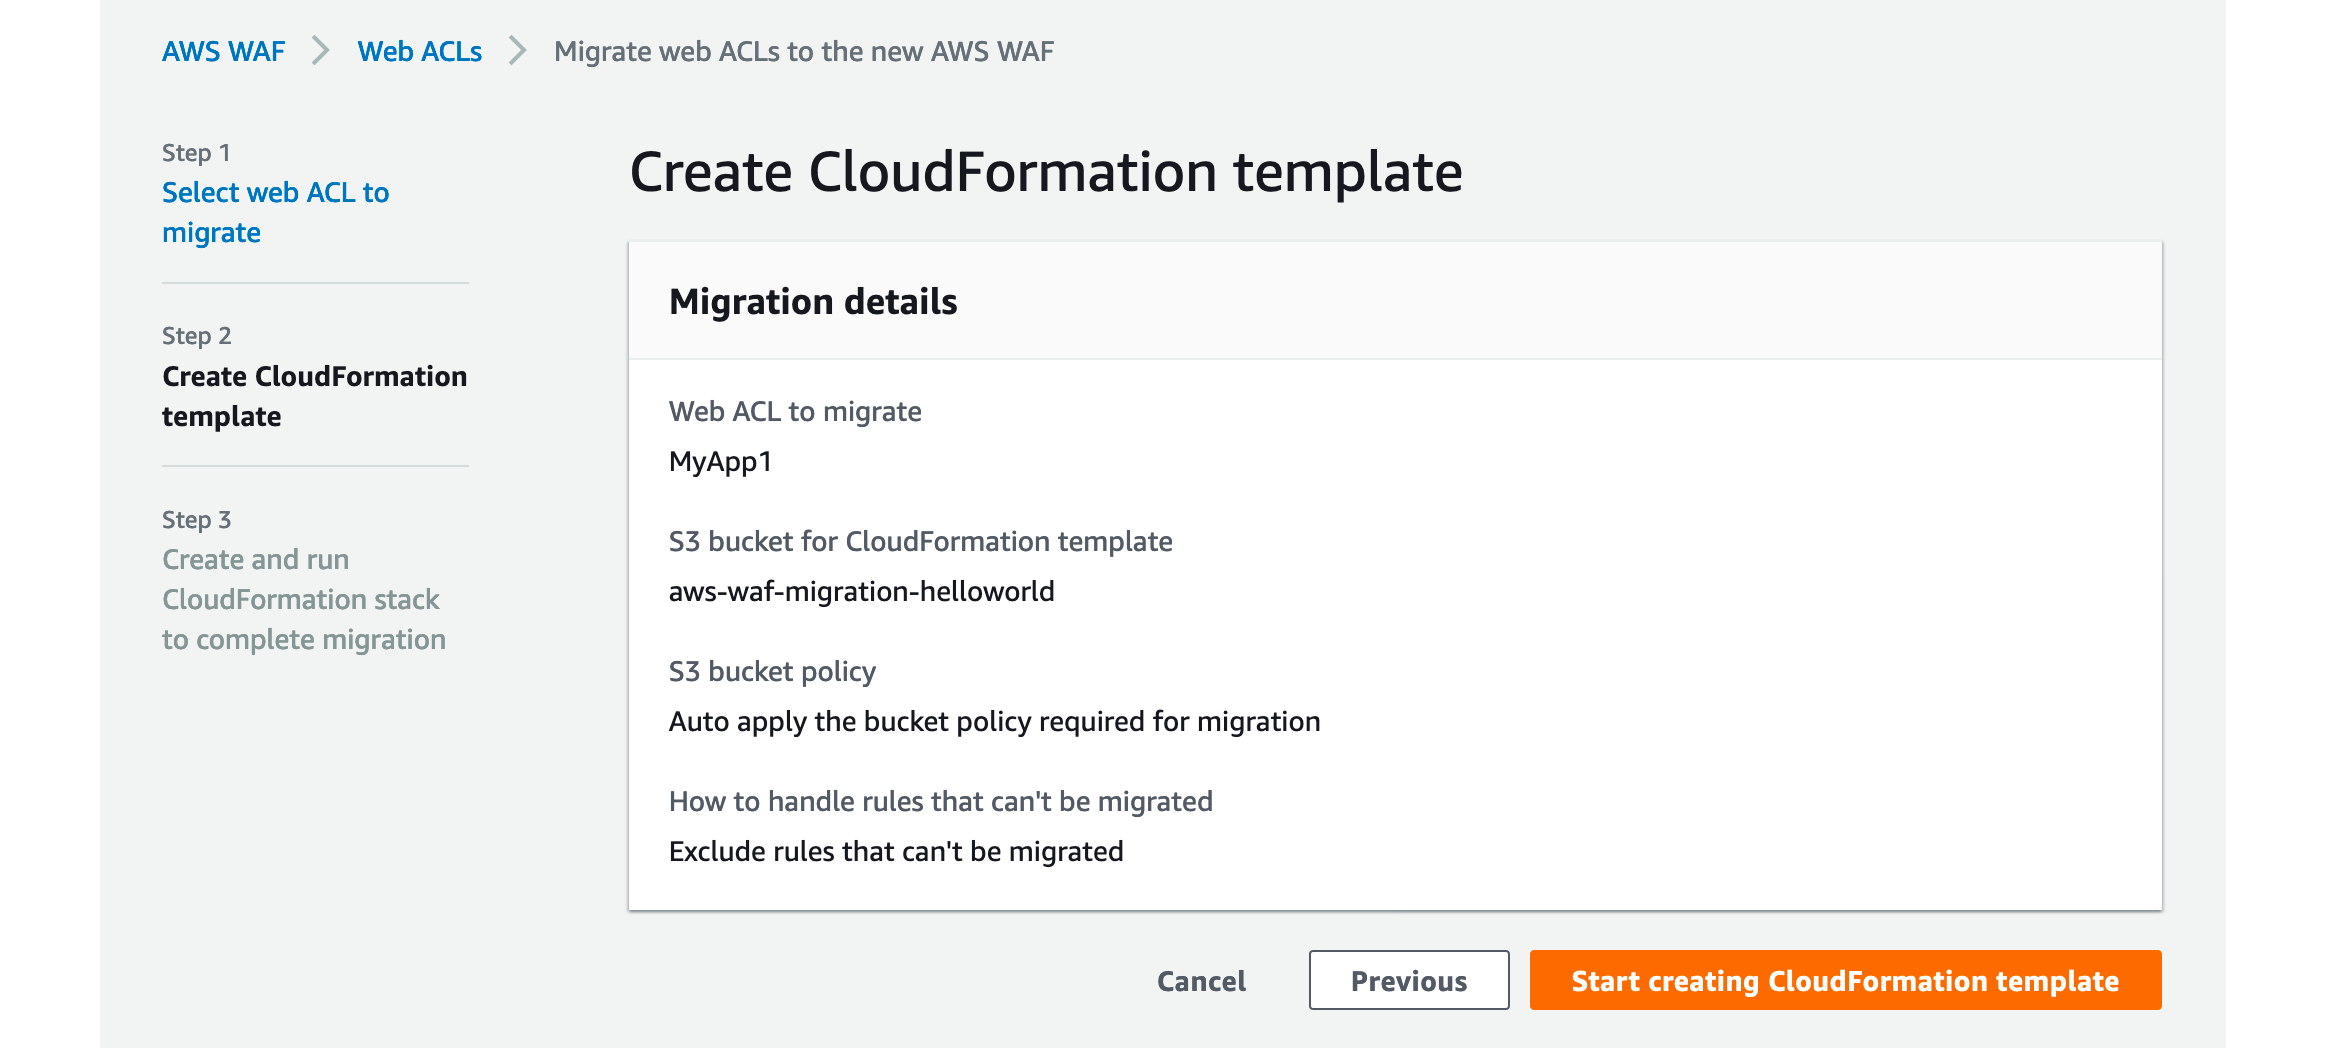Image resolution: width=2326 pixels, height=1048 pixels.
Task: Select Auto apply the bucket policy text
Action: (994, 721)
